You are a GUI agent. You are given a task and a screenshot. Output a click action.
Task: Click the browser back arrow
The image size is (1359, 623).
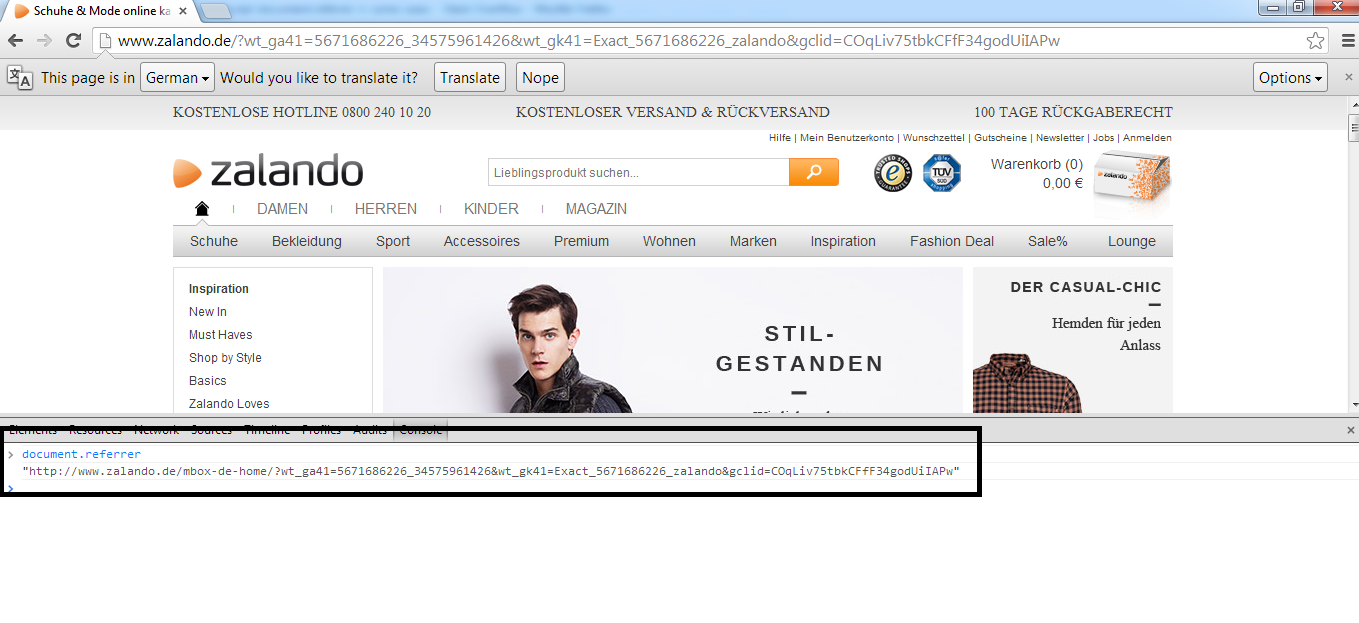16,41
